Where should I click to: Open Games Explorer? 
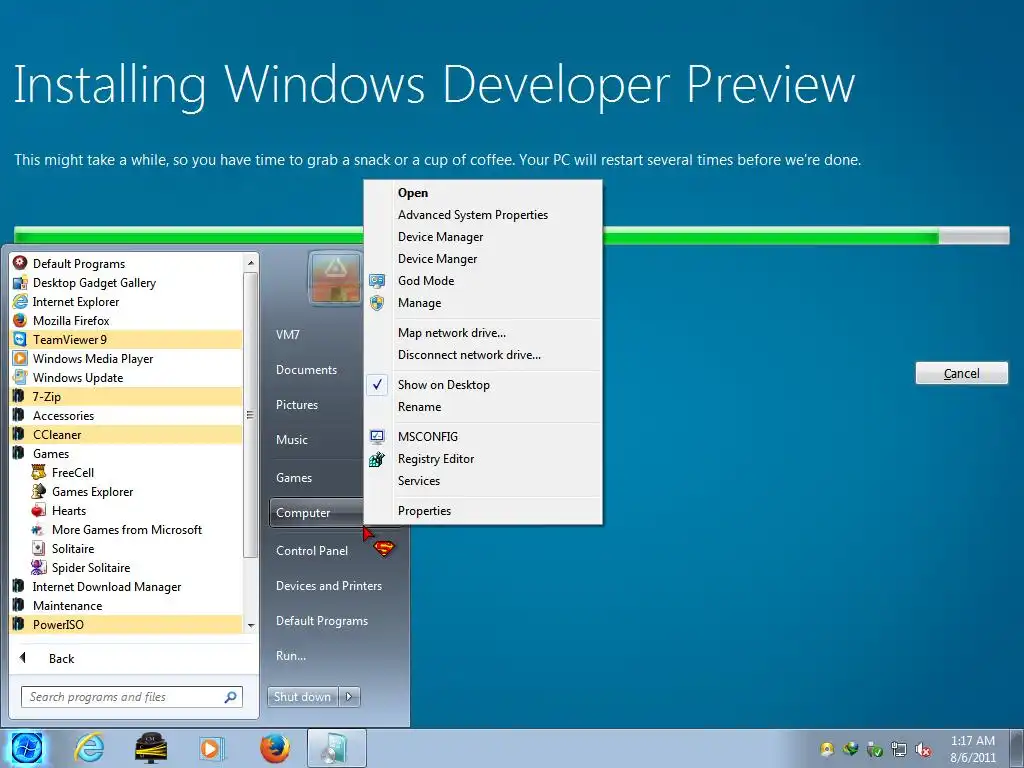[x=92, y=491]
